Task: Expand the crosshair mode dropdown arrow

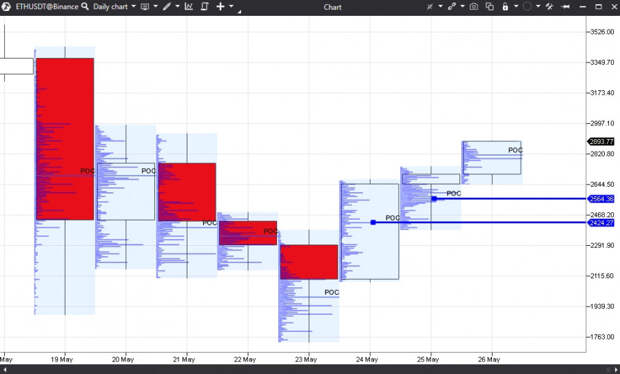Action: (x=231, y=6)
